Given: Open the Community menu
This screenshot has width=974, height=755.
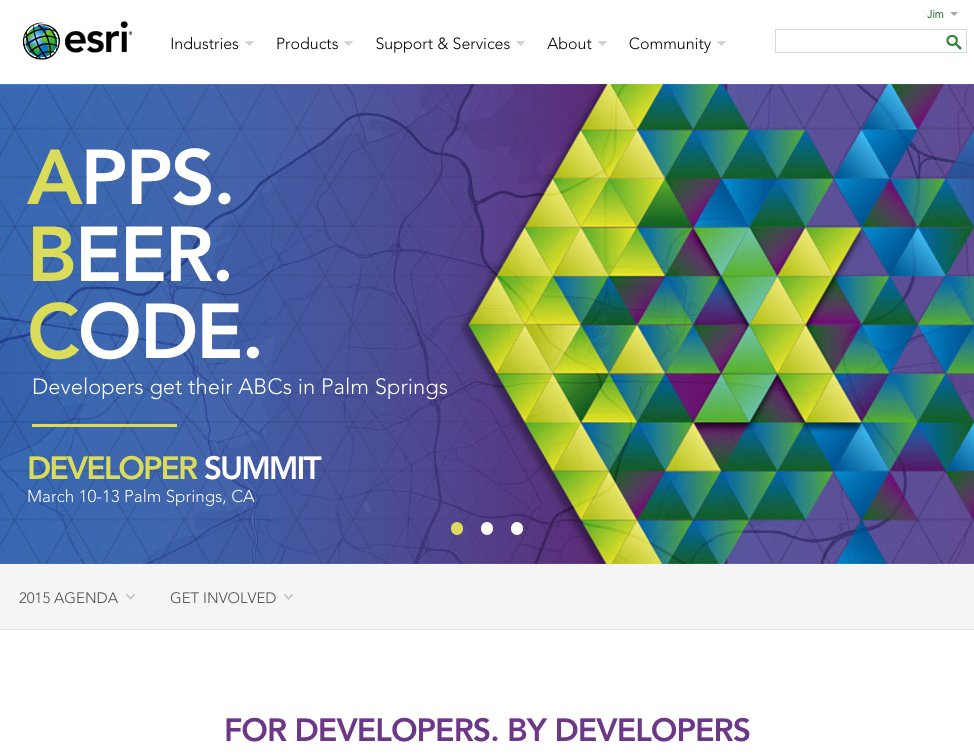Looking at the screenshot, I should point(677,43).
